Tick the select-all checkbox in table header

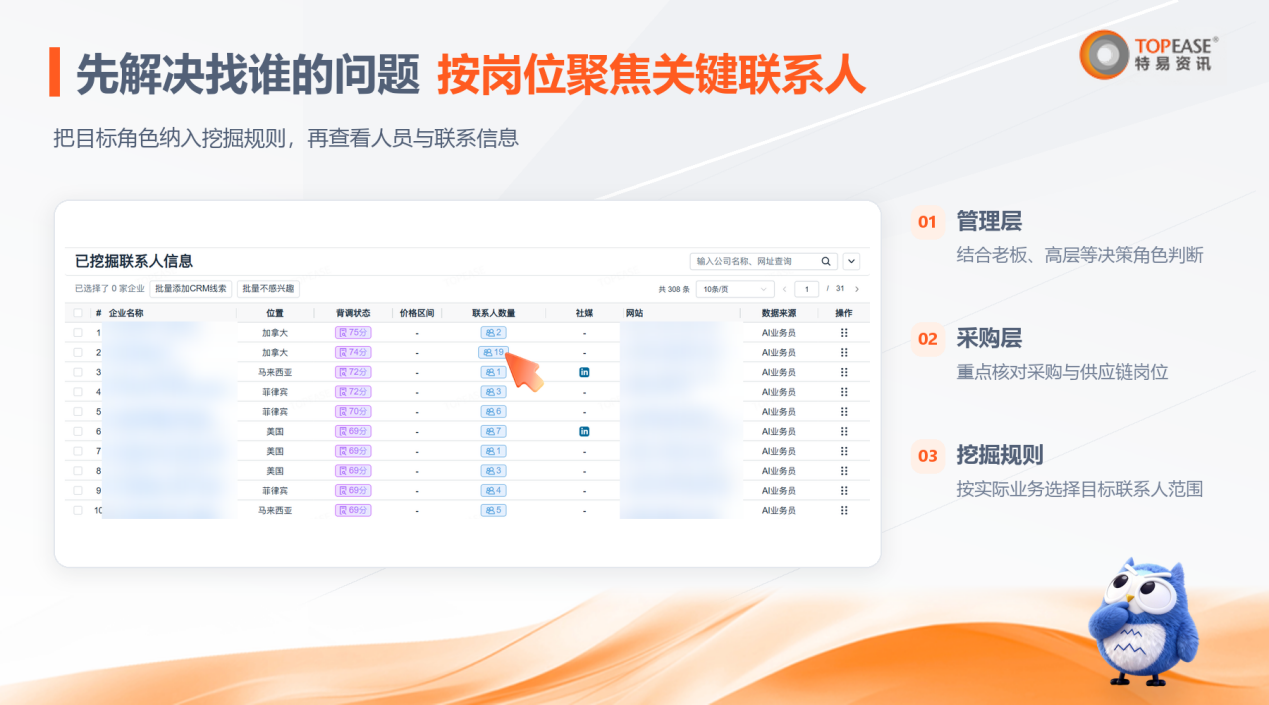point(78,313)
